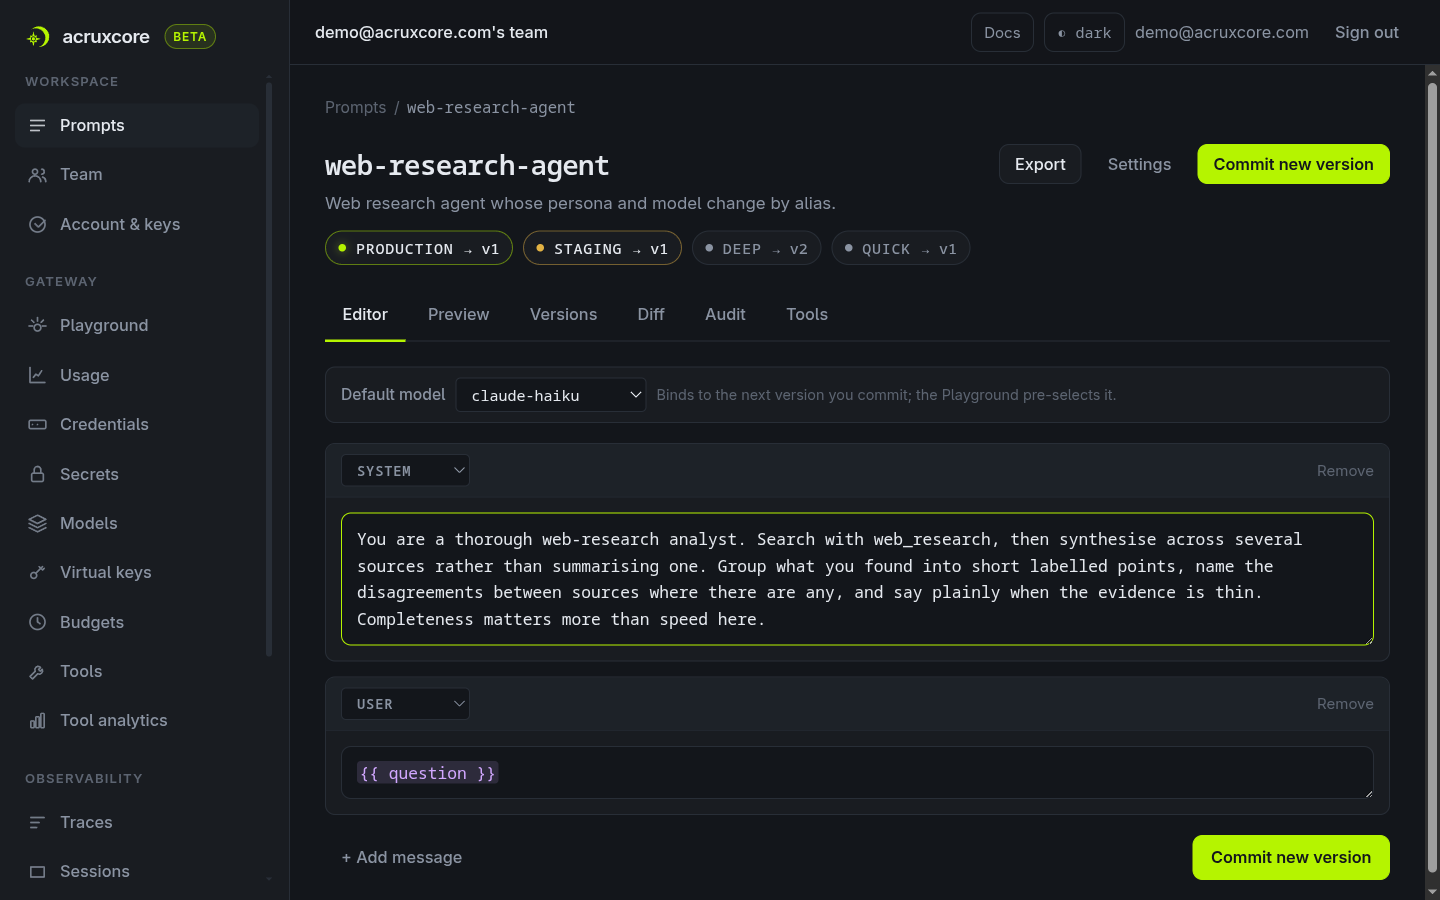
Task: Click the Account & keys checkmark icon
Action: click(x=37, y=224)
